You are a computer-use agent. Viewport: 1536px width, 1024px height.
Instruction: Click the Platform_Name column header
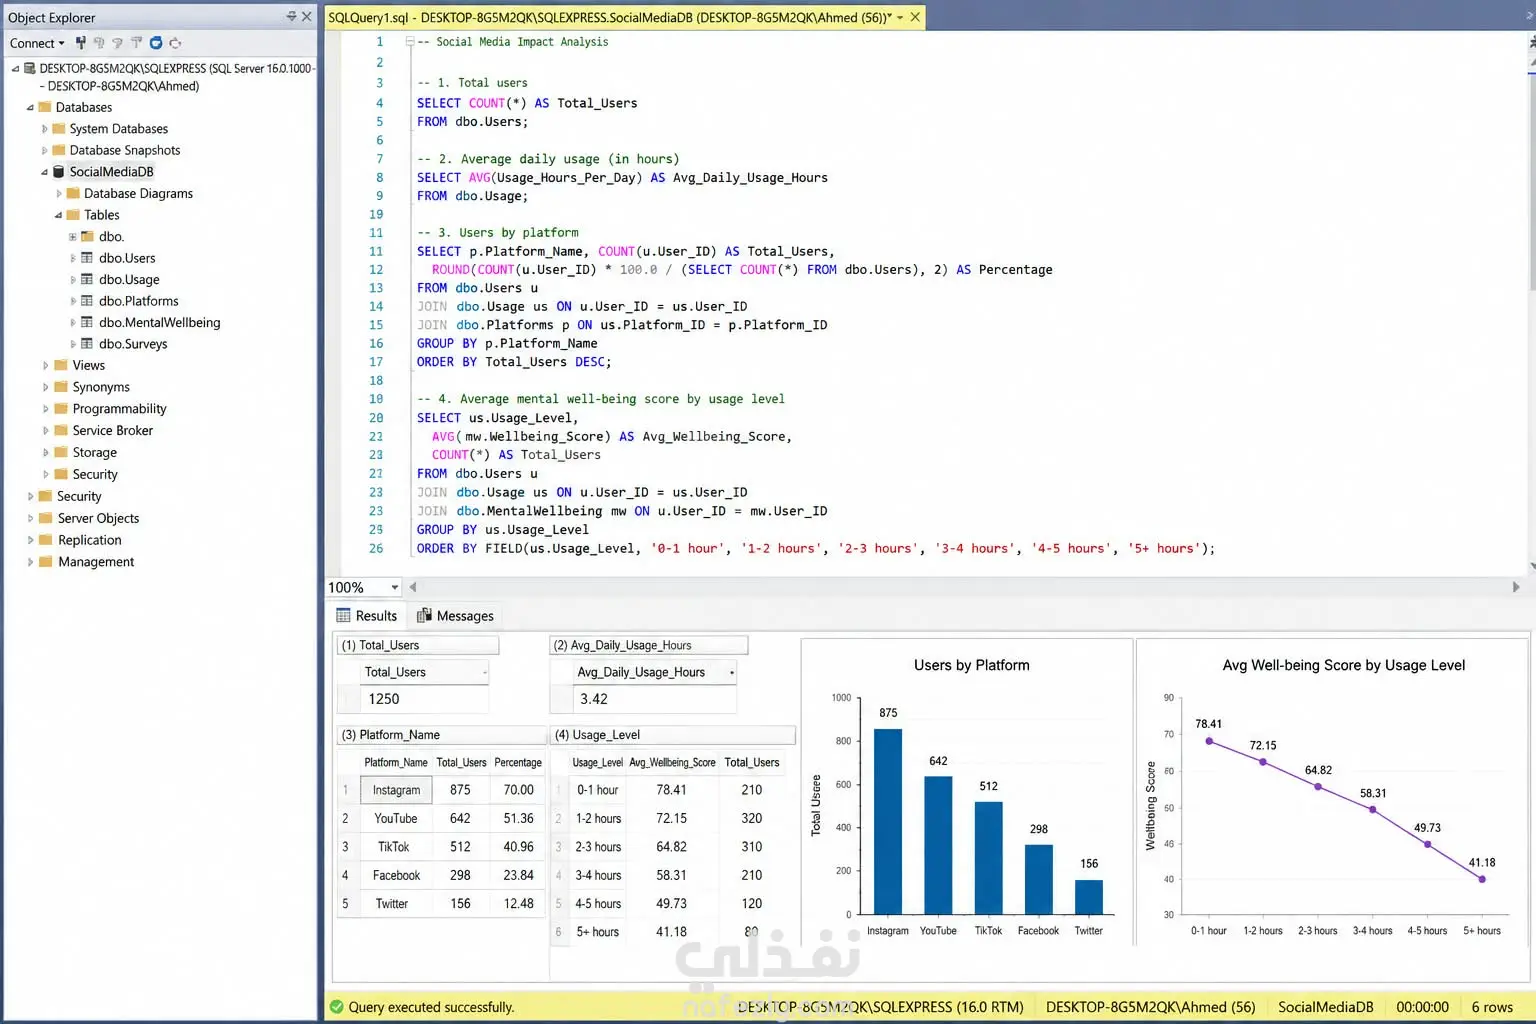[x=396, y=762]
